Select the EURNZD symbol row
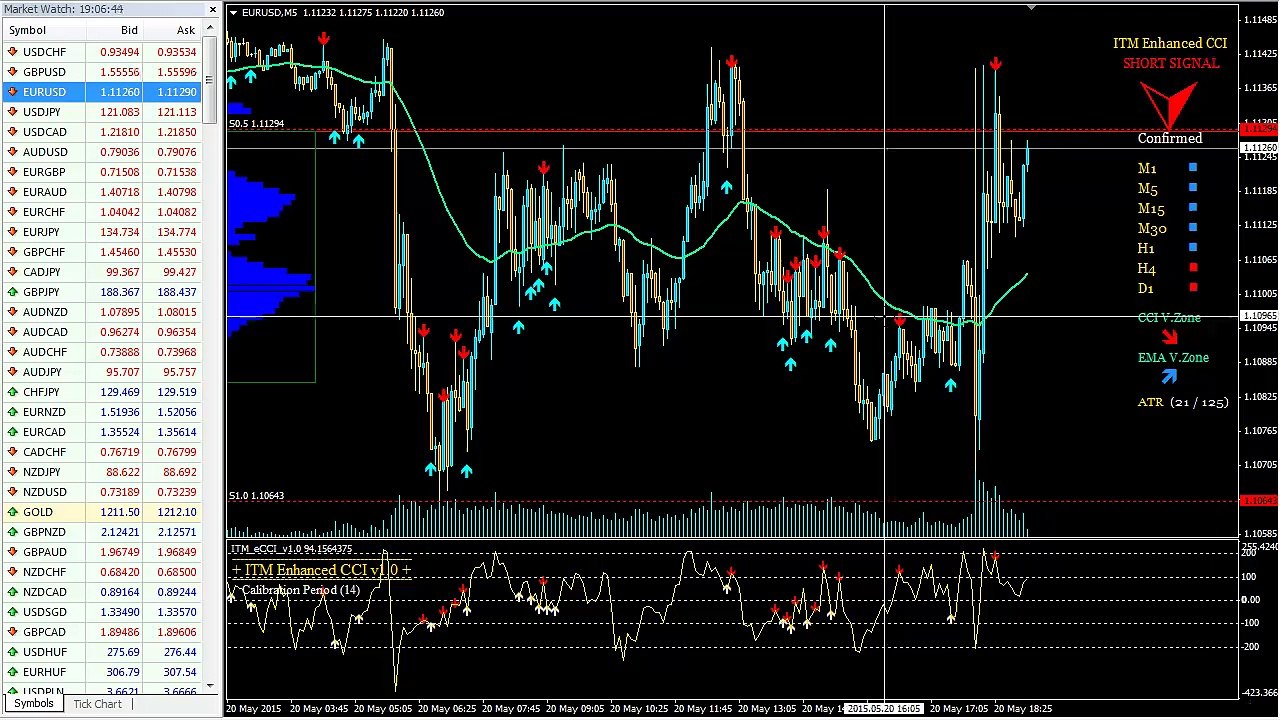This screenshot has width=1280, height=720. click(101, 412)
